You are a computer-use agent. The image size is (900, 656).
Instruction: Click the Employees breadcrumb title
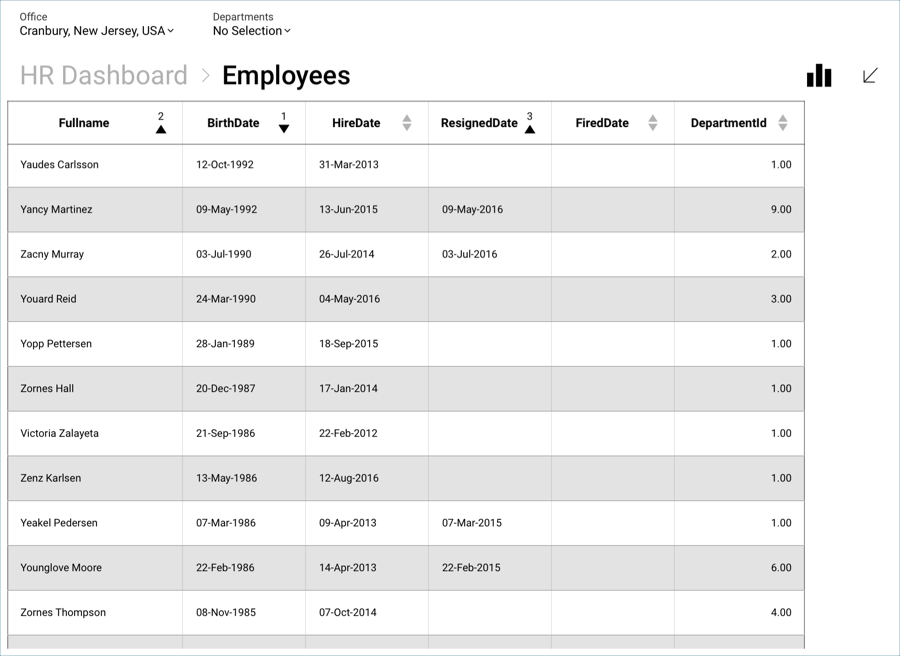(x=286, y=76)
